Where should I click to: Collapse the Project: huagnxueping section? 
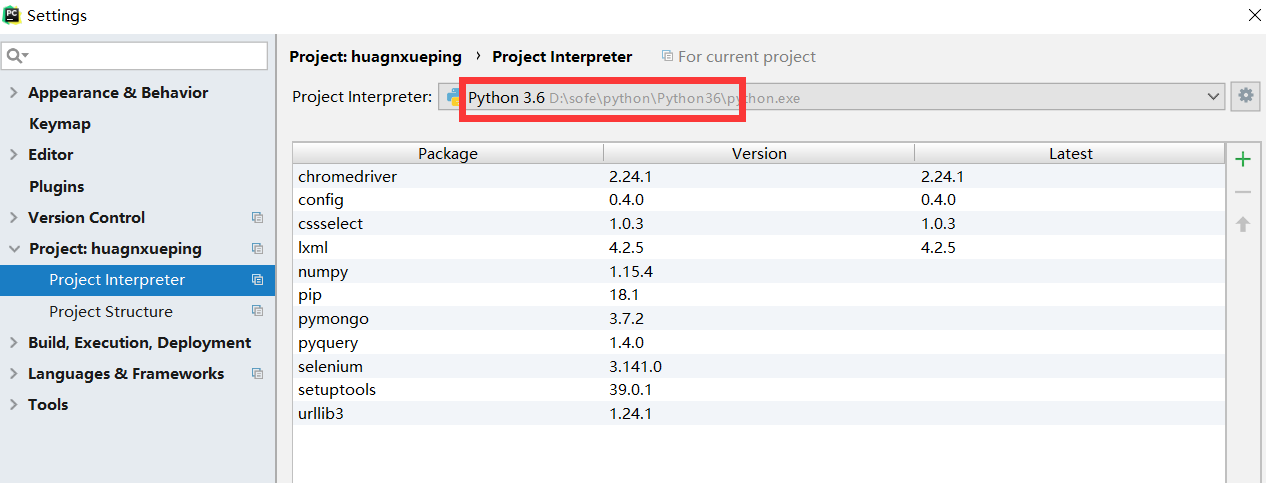(13, 249)
